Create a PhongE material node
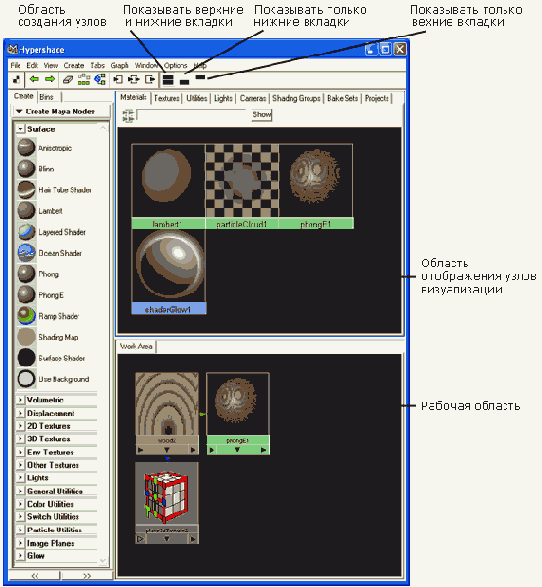This screenshot has width=542, height=587. (40, 295)
